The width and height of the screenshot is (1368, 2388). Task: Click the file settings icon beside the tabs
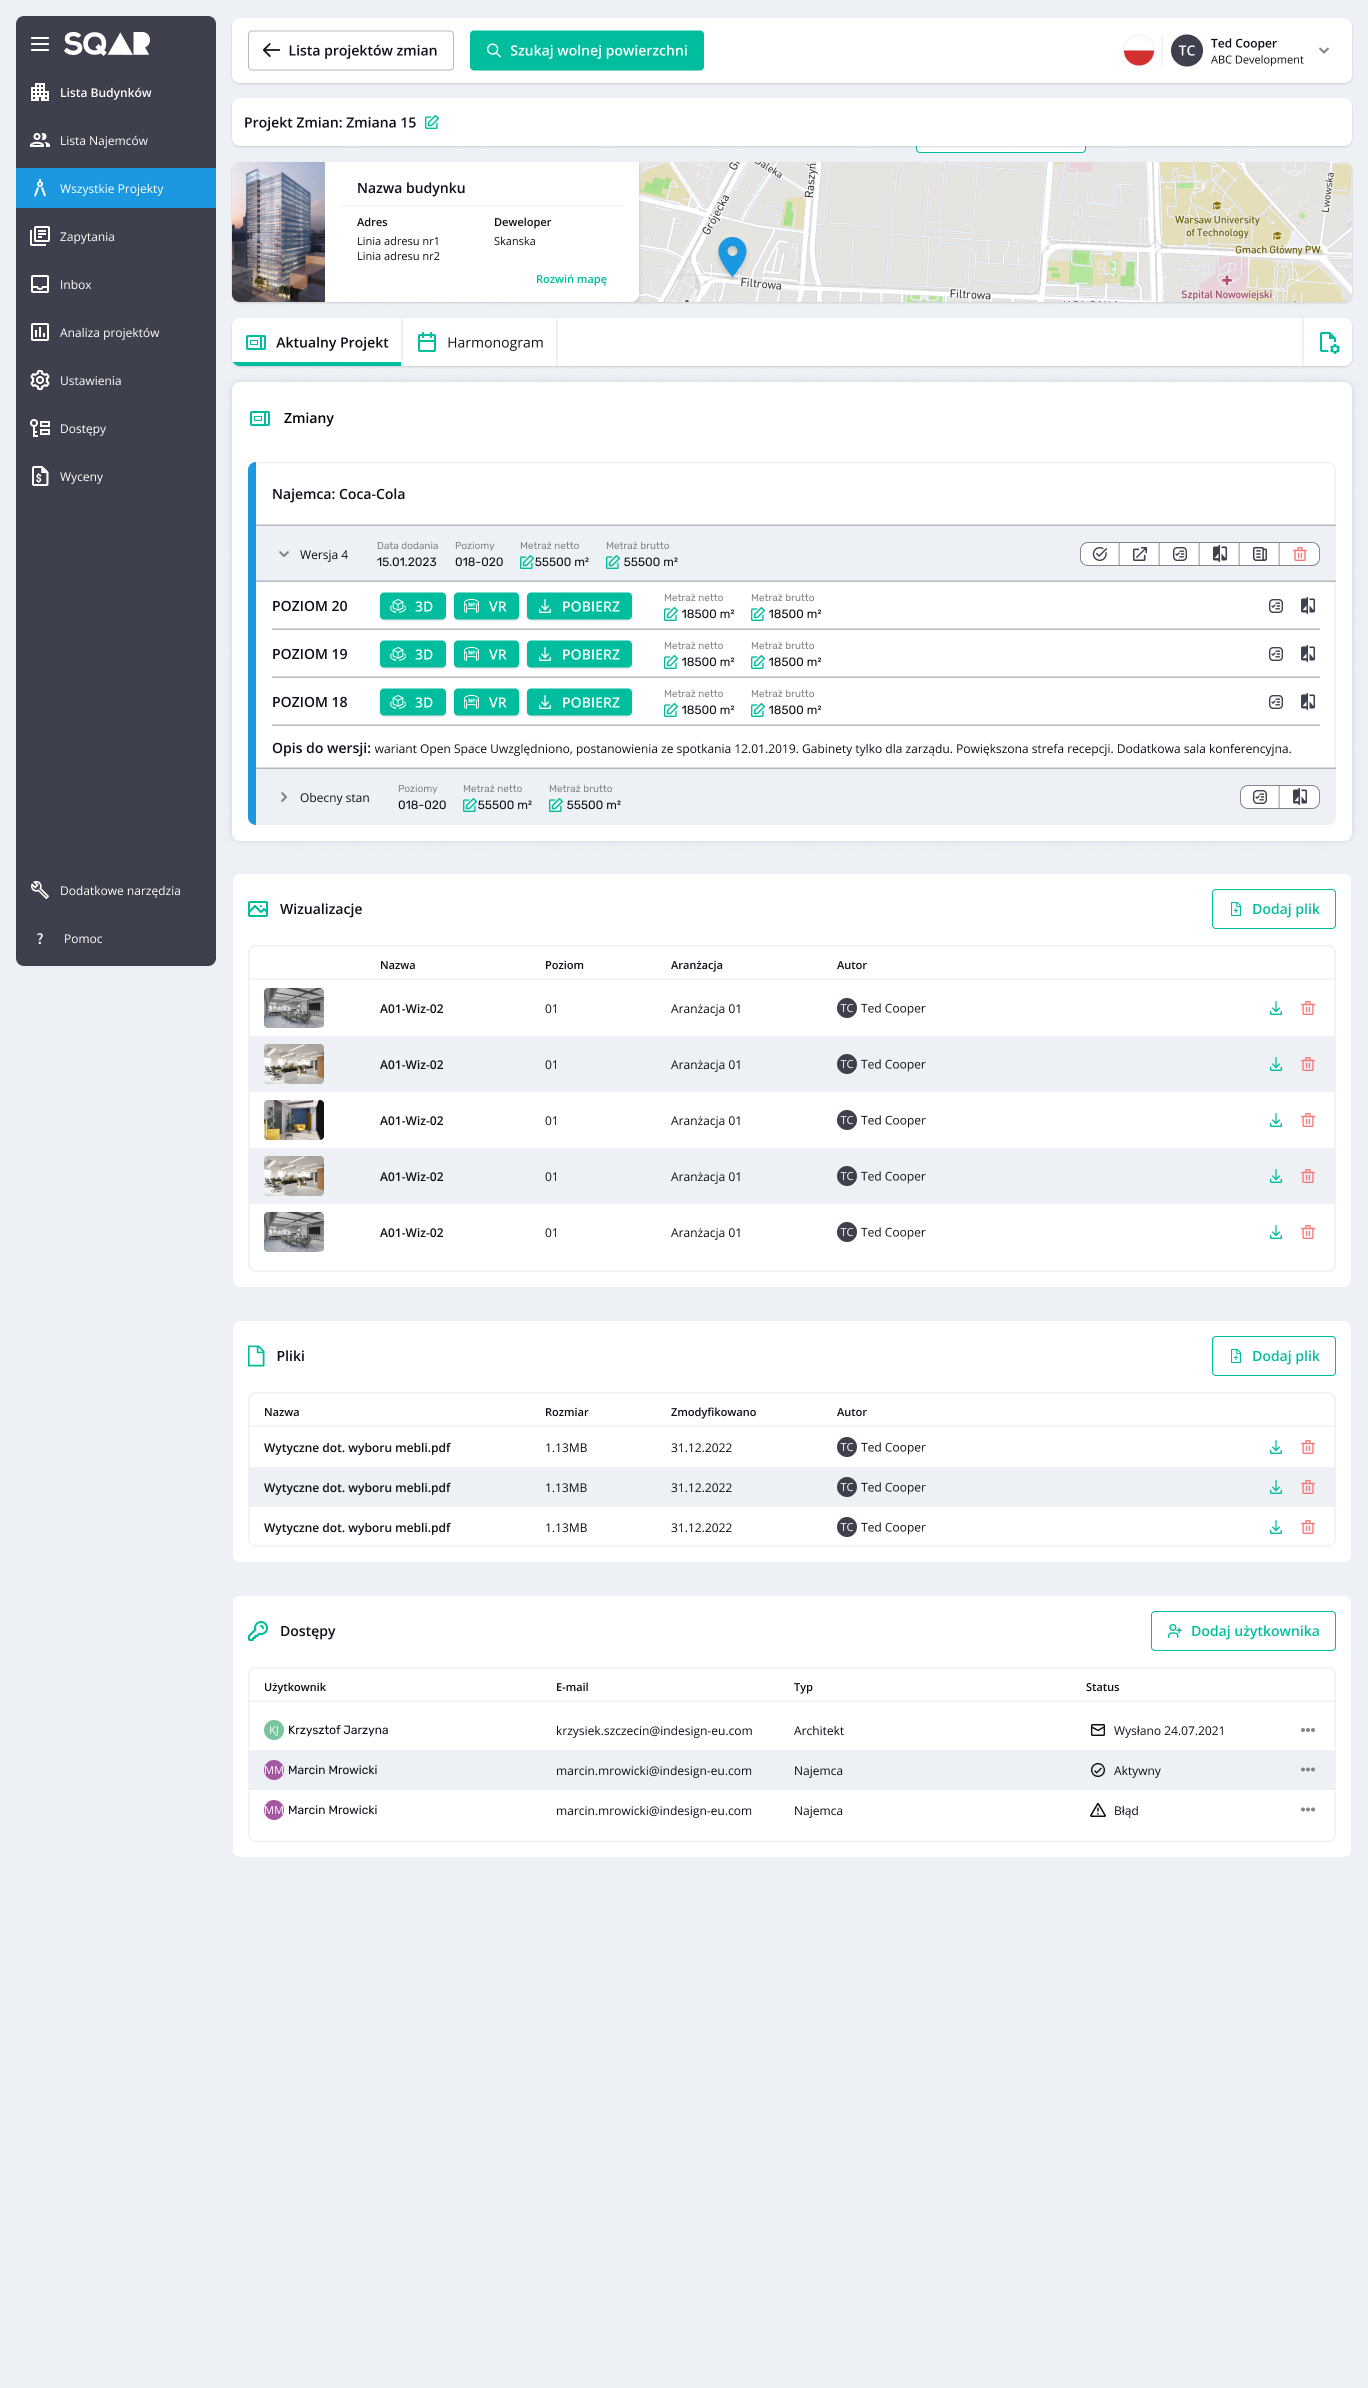coord(1328,343)
